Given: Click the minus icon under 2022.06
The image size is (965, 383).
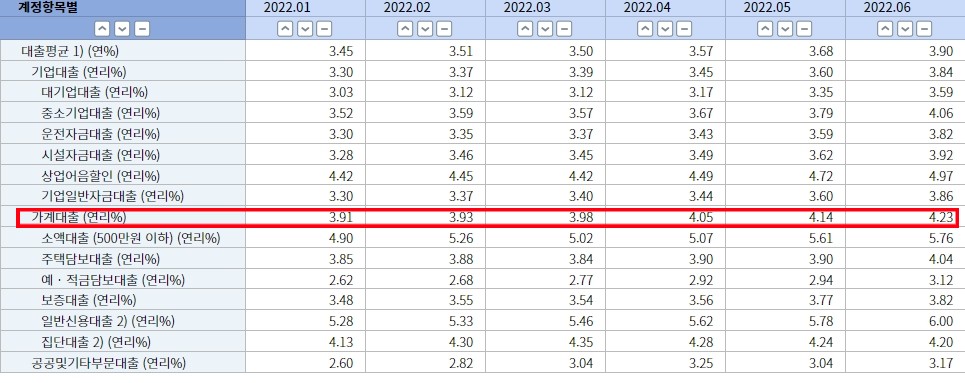Looking at the screenshot, I should coord(924,29).
